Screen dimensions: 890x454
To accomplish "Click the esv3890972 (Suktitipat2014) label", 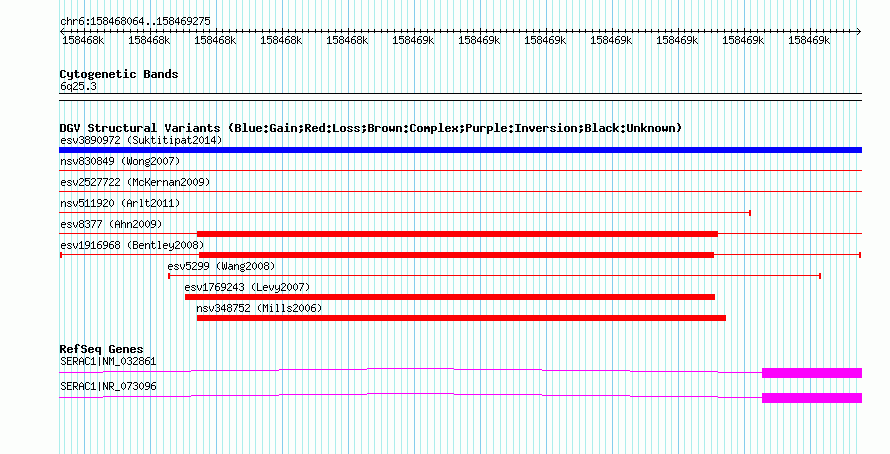I will 141,140.
